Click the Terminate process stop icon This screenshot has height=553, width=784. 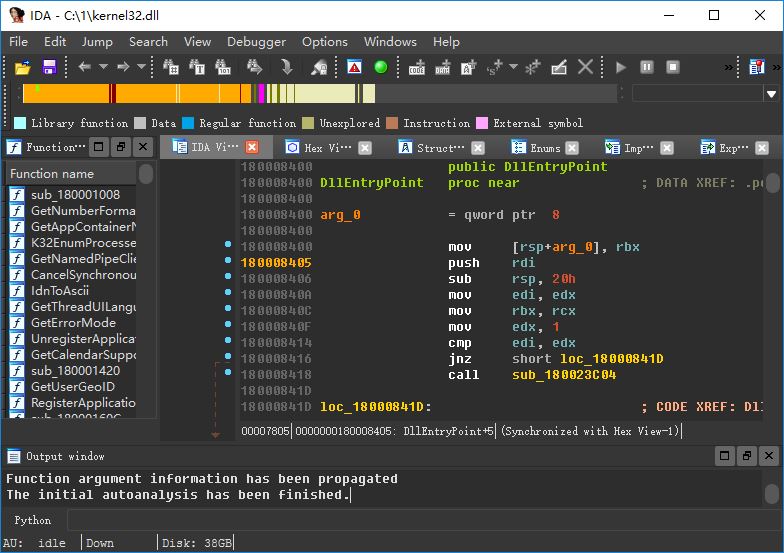[x=673, y=67]
